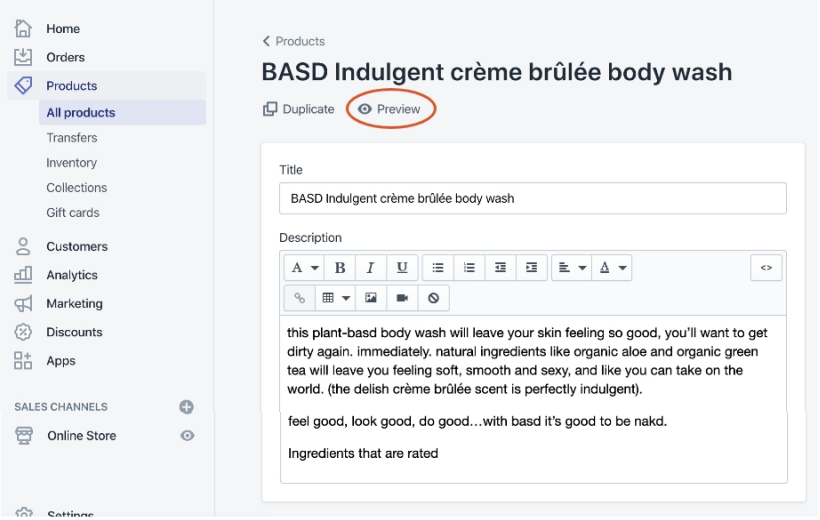Open the insert table dropdown
This screenshot has height=520, width=820.
335,298
